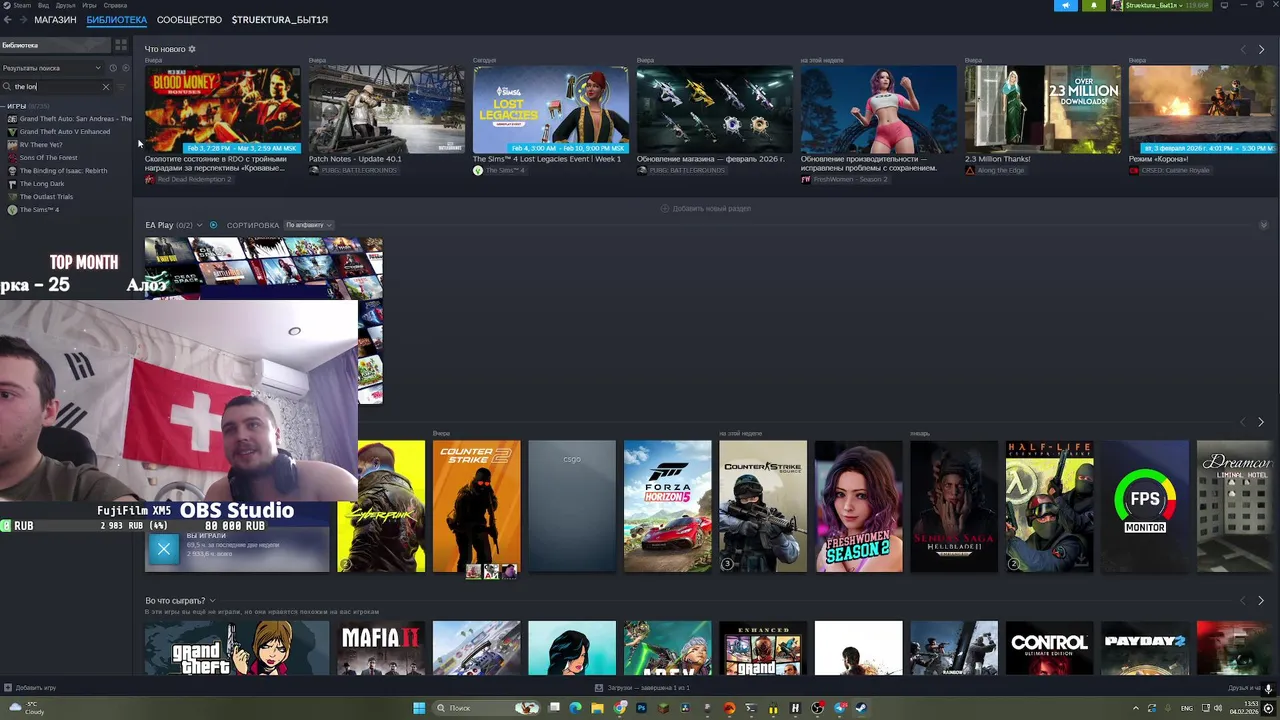Open Control Ultimate Edition cover
The width and height of the screenshot is (1280, 720).
coord(1049,648)
